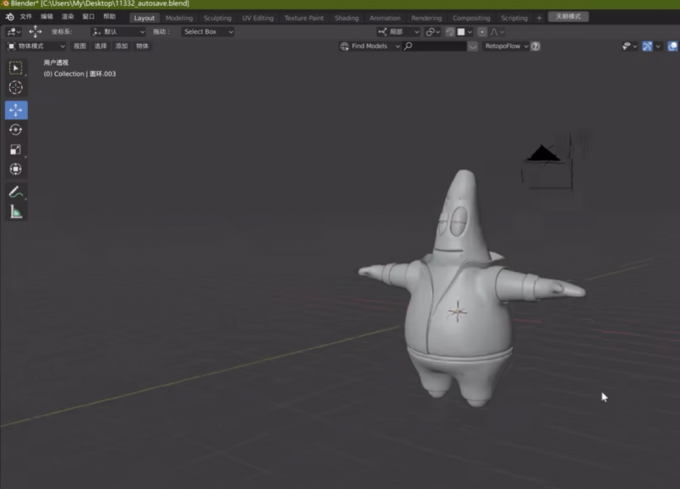Image resolution: width=680 pixels, height=489 pixels.
Task: Toggle the viewport gizmo display
Action: tap(647, 46)
